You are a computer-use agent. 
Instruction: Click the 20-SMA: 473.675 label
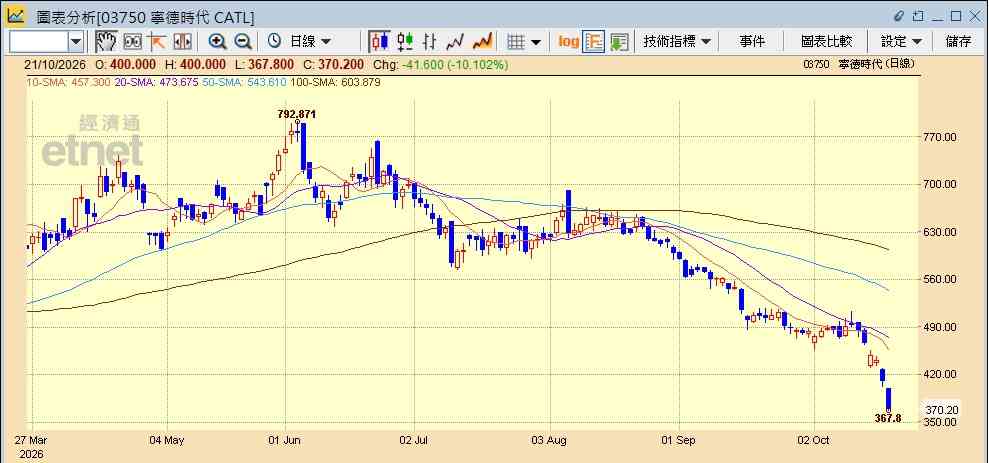[154, 82]
